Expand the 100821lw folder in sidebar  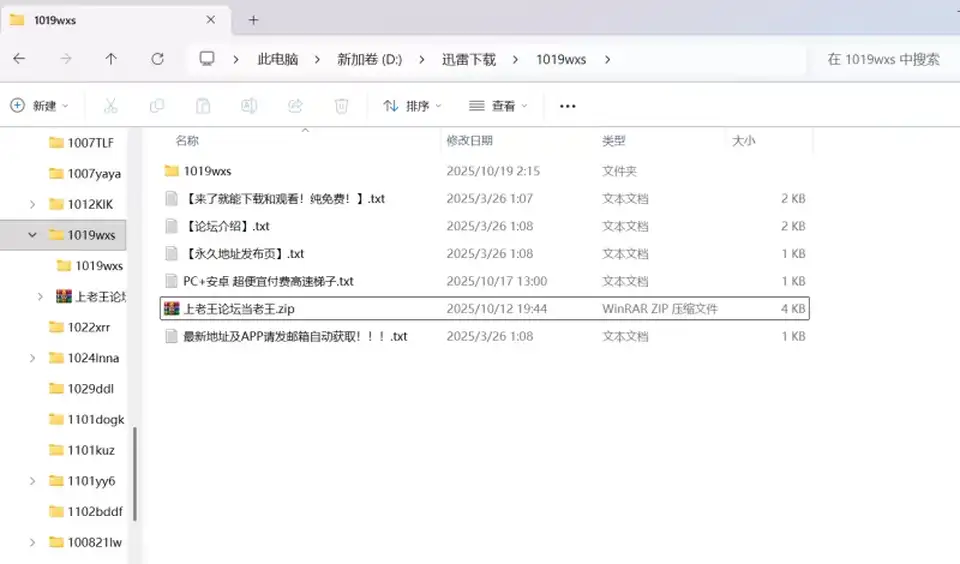pyautogui.click(x=32, y=543)
